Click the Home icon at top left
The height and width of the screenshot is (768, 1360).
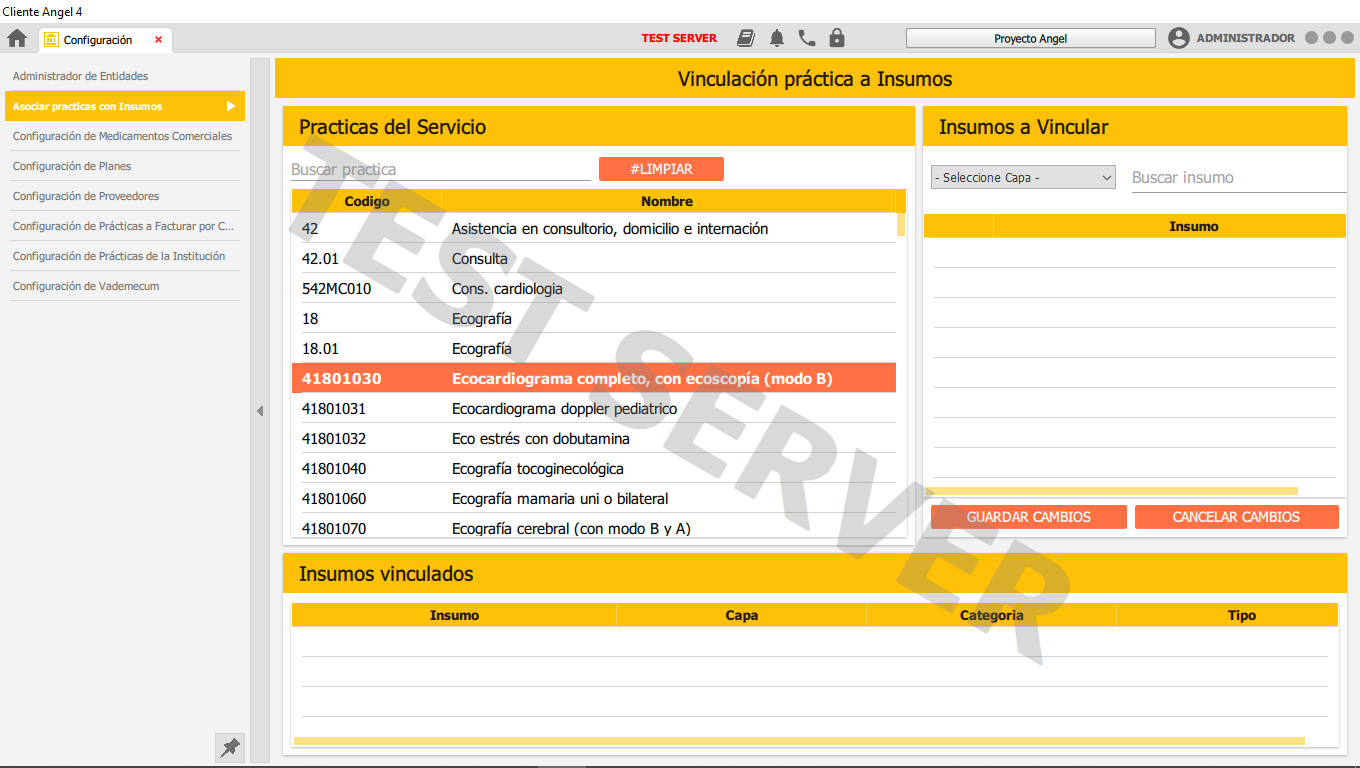click(x=16, y=37)
